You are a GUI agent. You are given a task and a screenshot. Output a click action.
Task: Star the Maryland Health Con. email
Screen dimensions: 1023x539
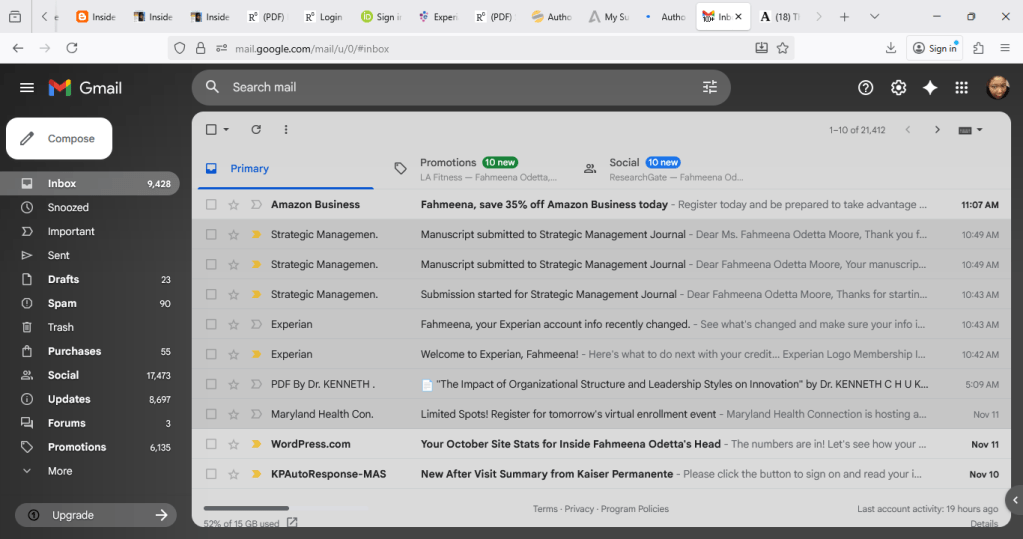[234, 414]
